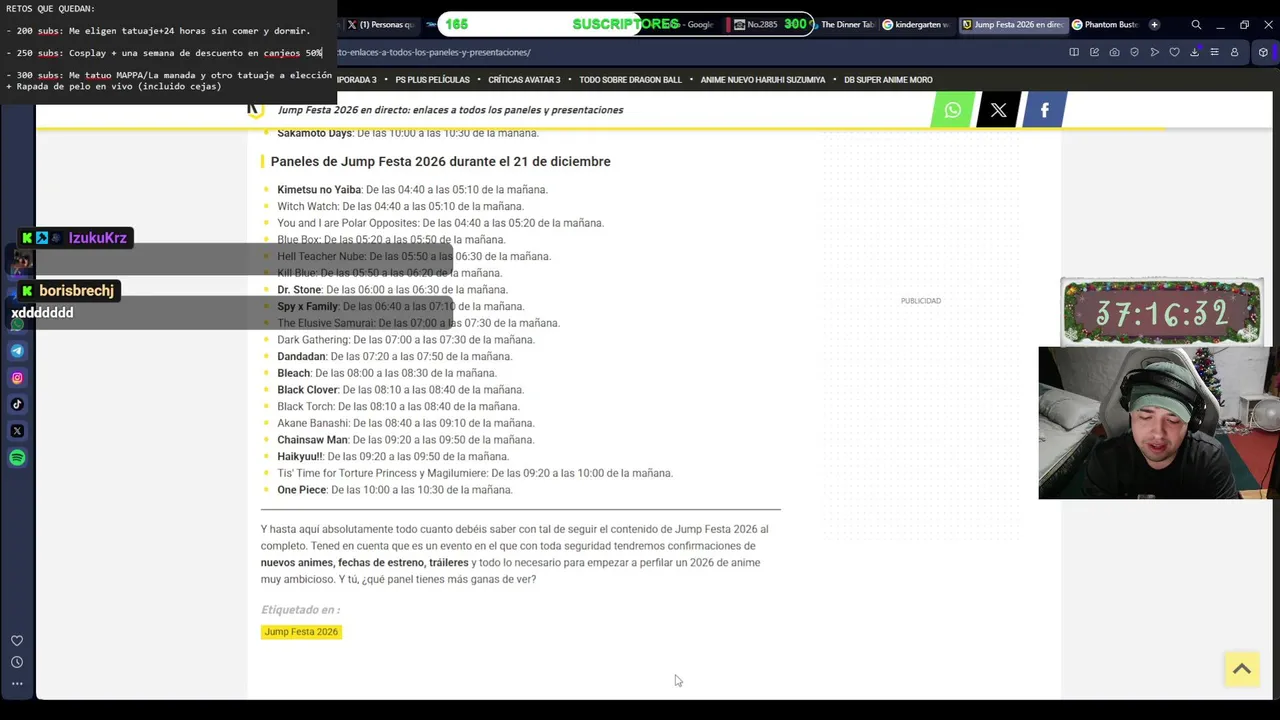Viewport: 1280px width, 720px height.
Task: Open TODO SOBRE DRAGON BALL link
Action: point(630,80)
